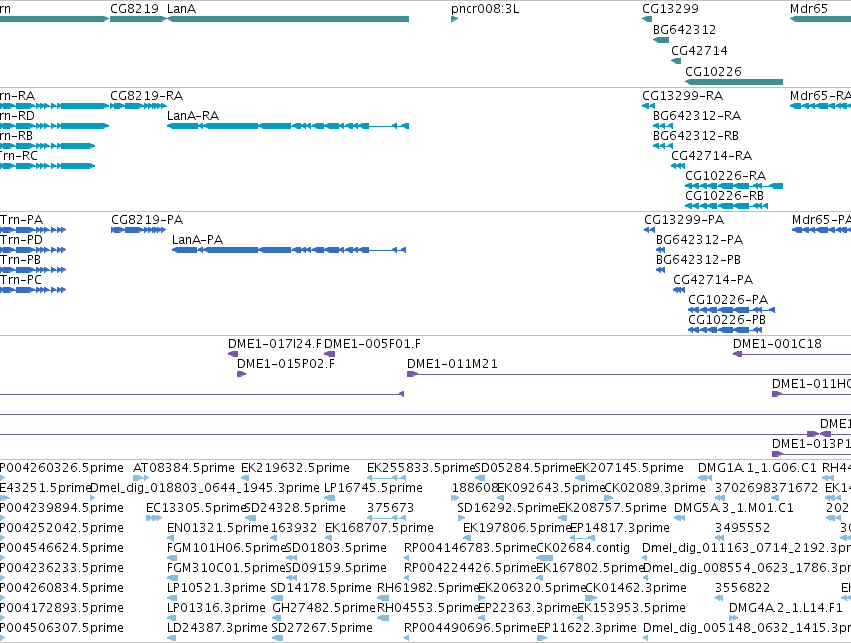This screenshot has height=643, width=851.
Task: Open the LanA-PA protein label
Action: pyautogui.click(x=198, y=240)
